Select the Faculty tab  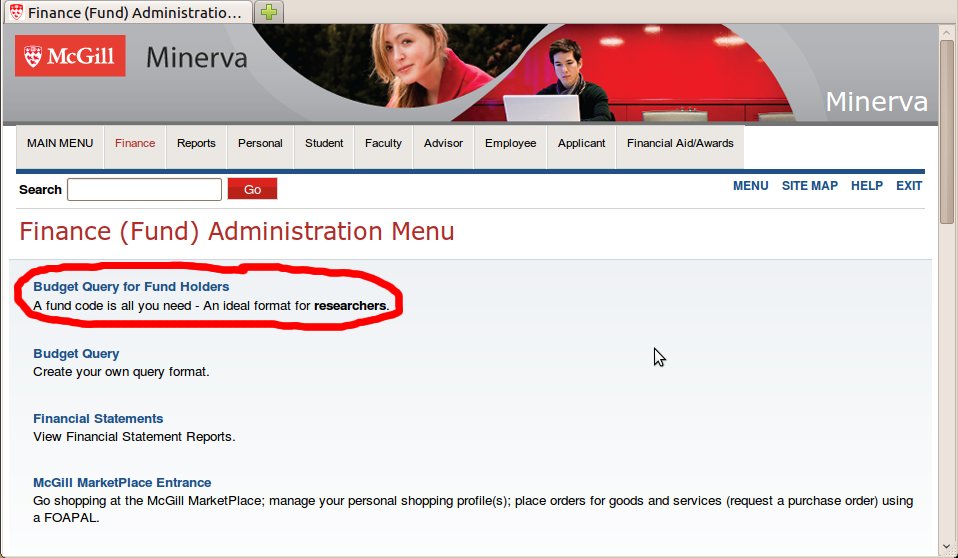click(383, 144)
